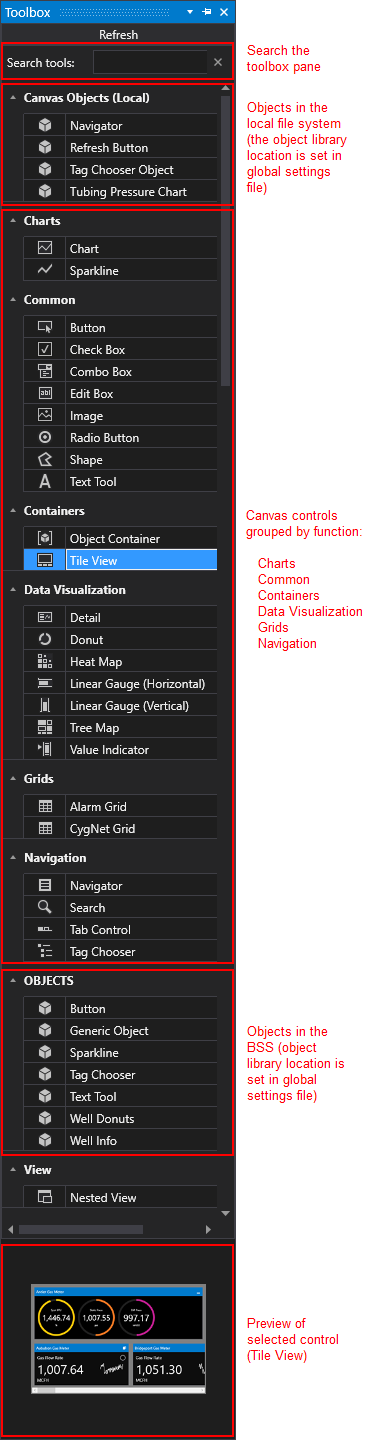
Task: Select the Linear Gauge (Horizontal) icon
Action: click(44, 684)
